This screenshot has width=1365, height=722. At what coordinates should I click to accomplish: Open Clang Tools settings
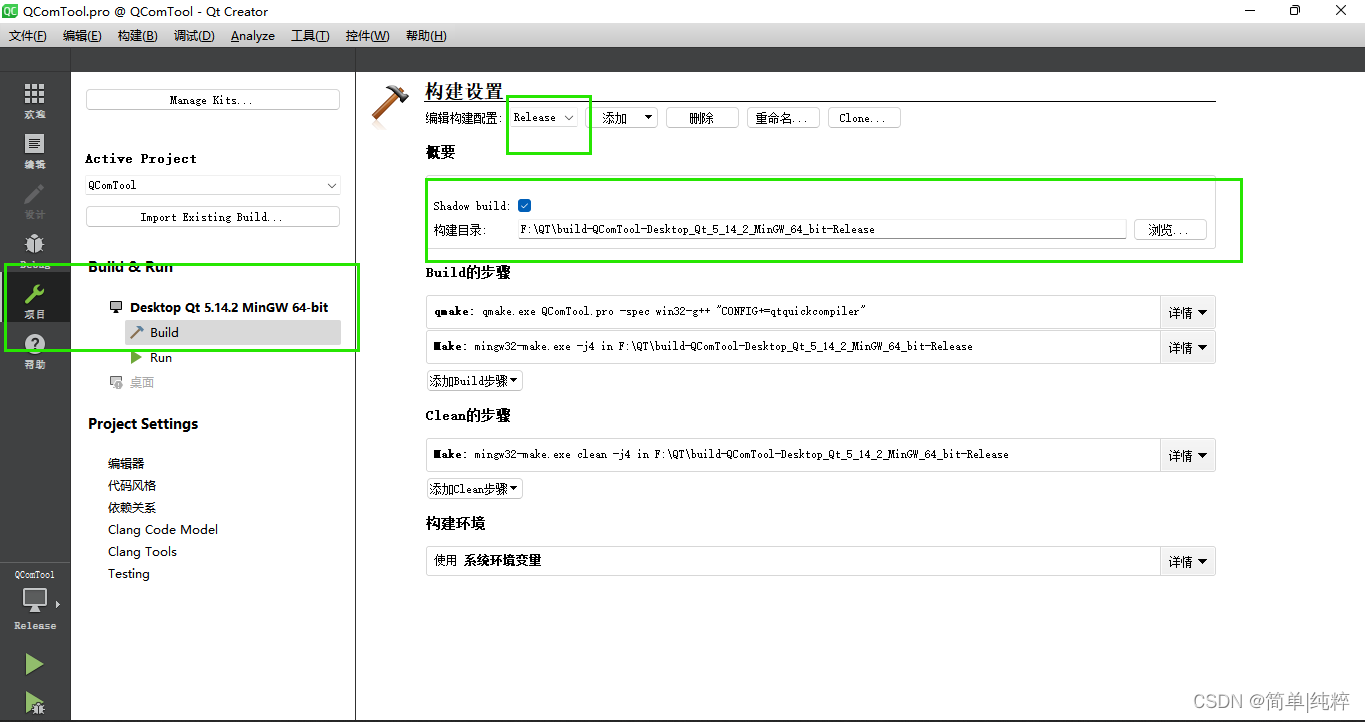pos(142,552)
